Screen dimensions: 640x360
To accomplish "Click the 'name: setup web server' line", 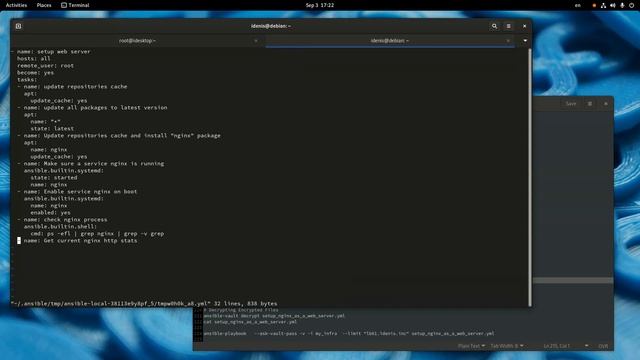I will (x=53, y=52).
